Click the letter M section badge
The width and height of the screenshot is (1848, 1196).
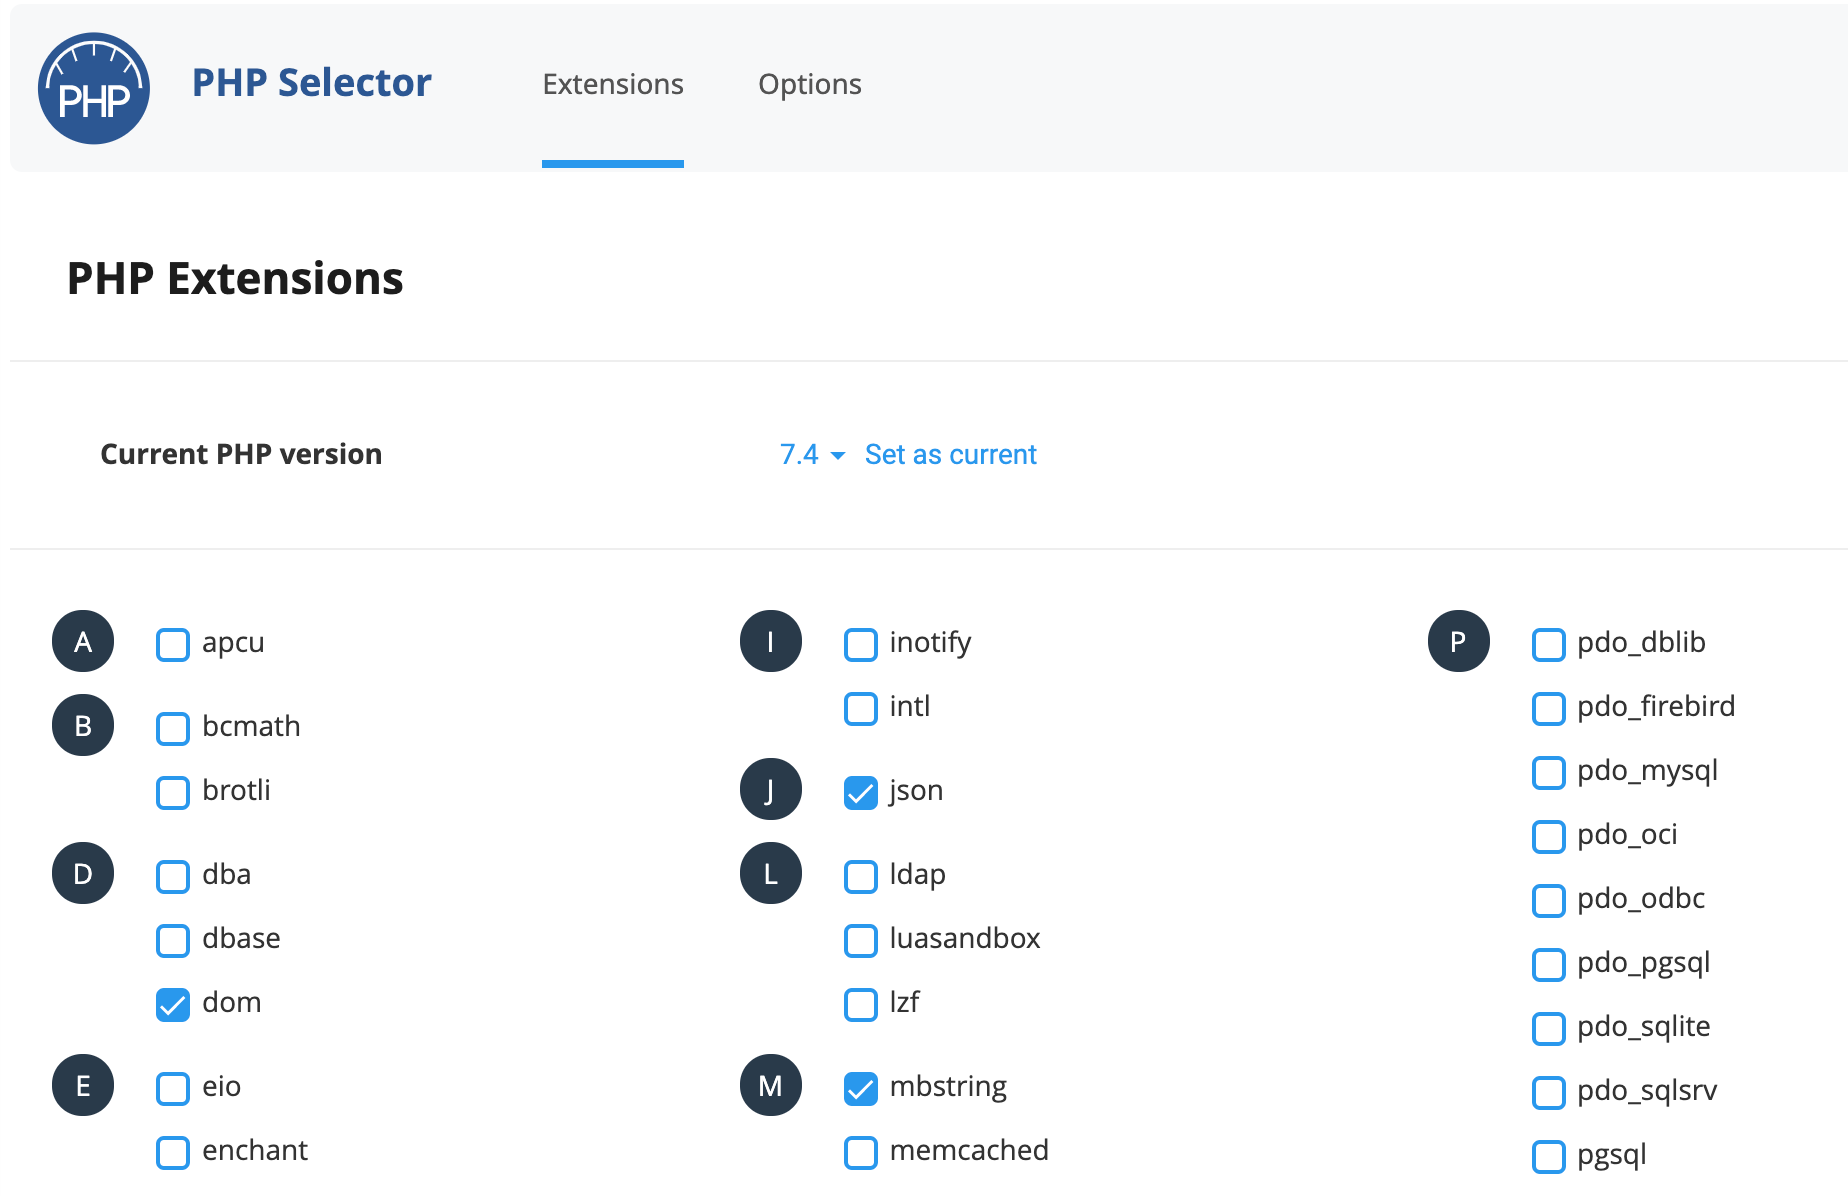770,1085
